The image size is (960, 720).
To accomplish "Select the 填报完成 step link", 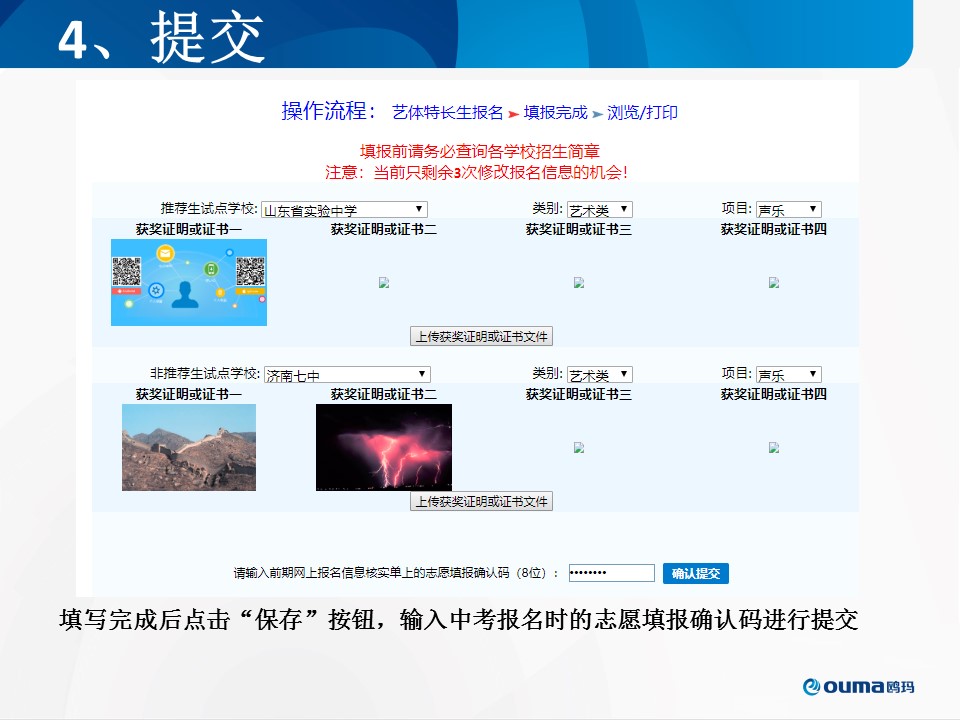I will 555,112.
